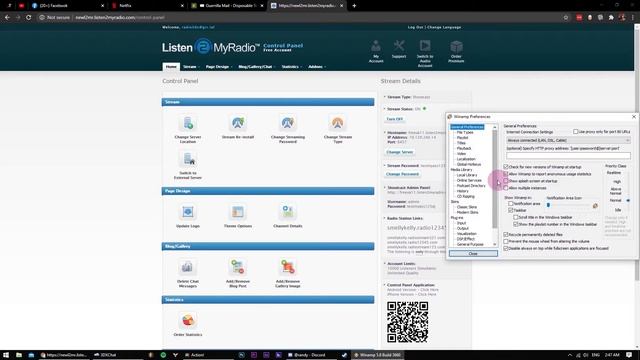Image resolution: width=640 pixels, height=360 pixels.
Task: Toggle Recycle permanently deleted files
Action: tap(506, 235)
